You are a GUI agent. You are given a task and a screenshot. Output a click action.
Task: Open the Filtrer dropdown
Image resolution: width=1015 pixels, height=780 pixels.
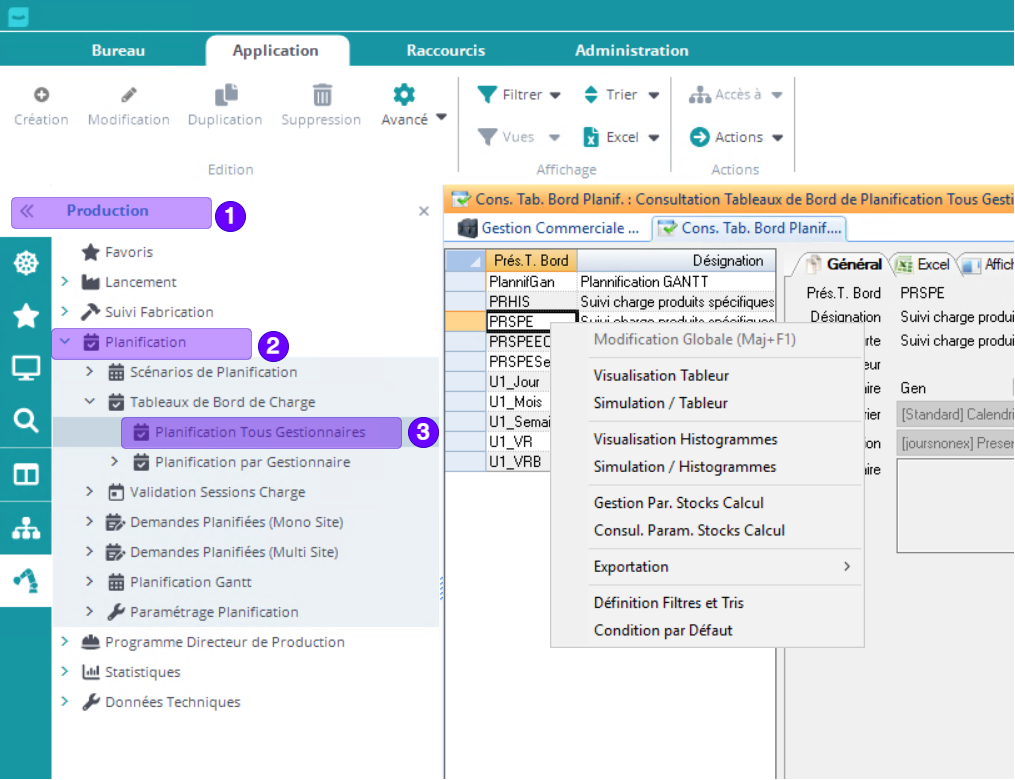point(520,95)
